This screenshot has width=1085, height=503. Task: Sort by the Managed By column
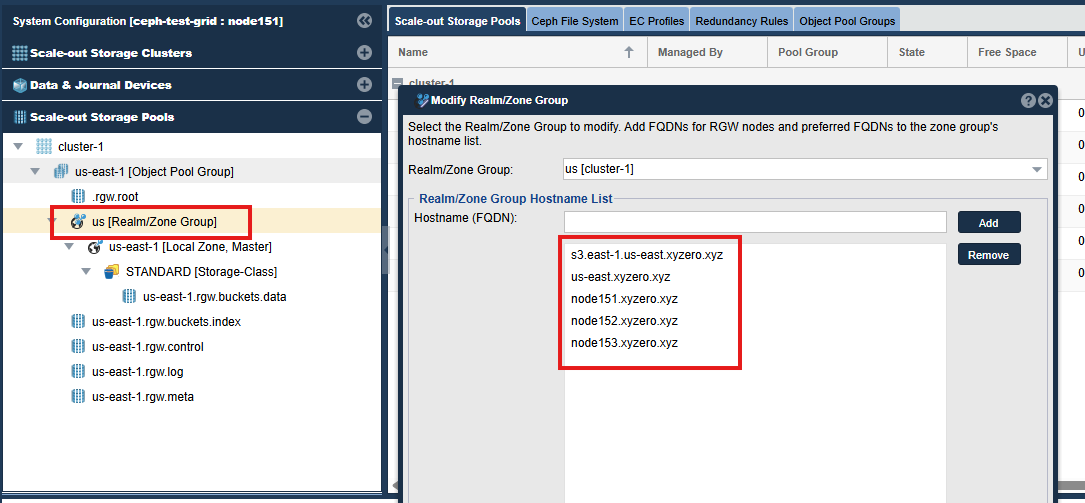pos(708,52)
